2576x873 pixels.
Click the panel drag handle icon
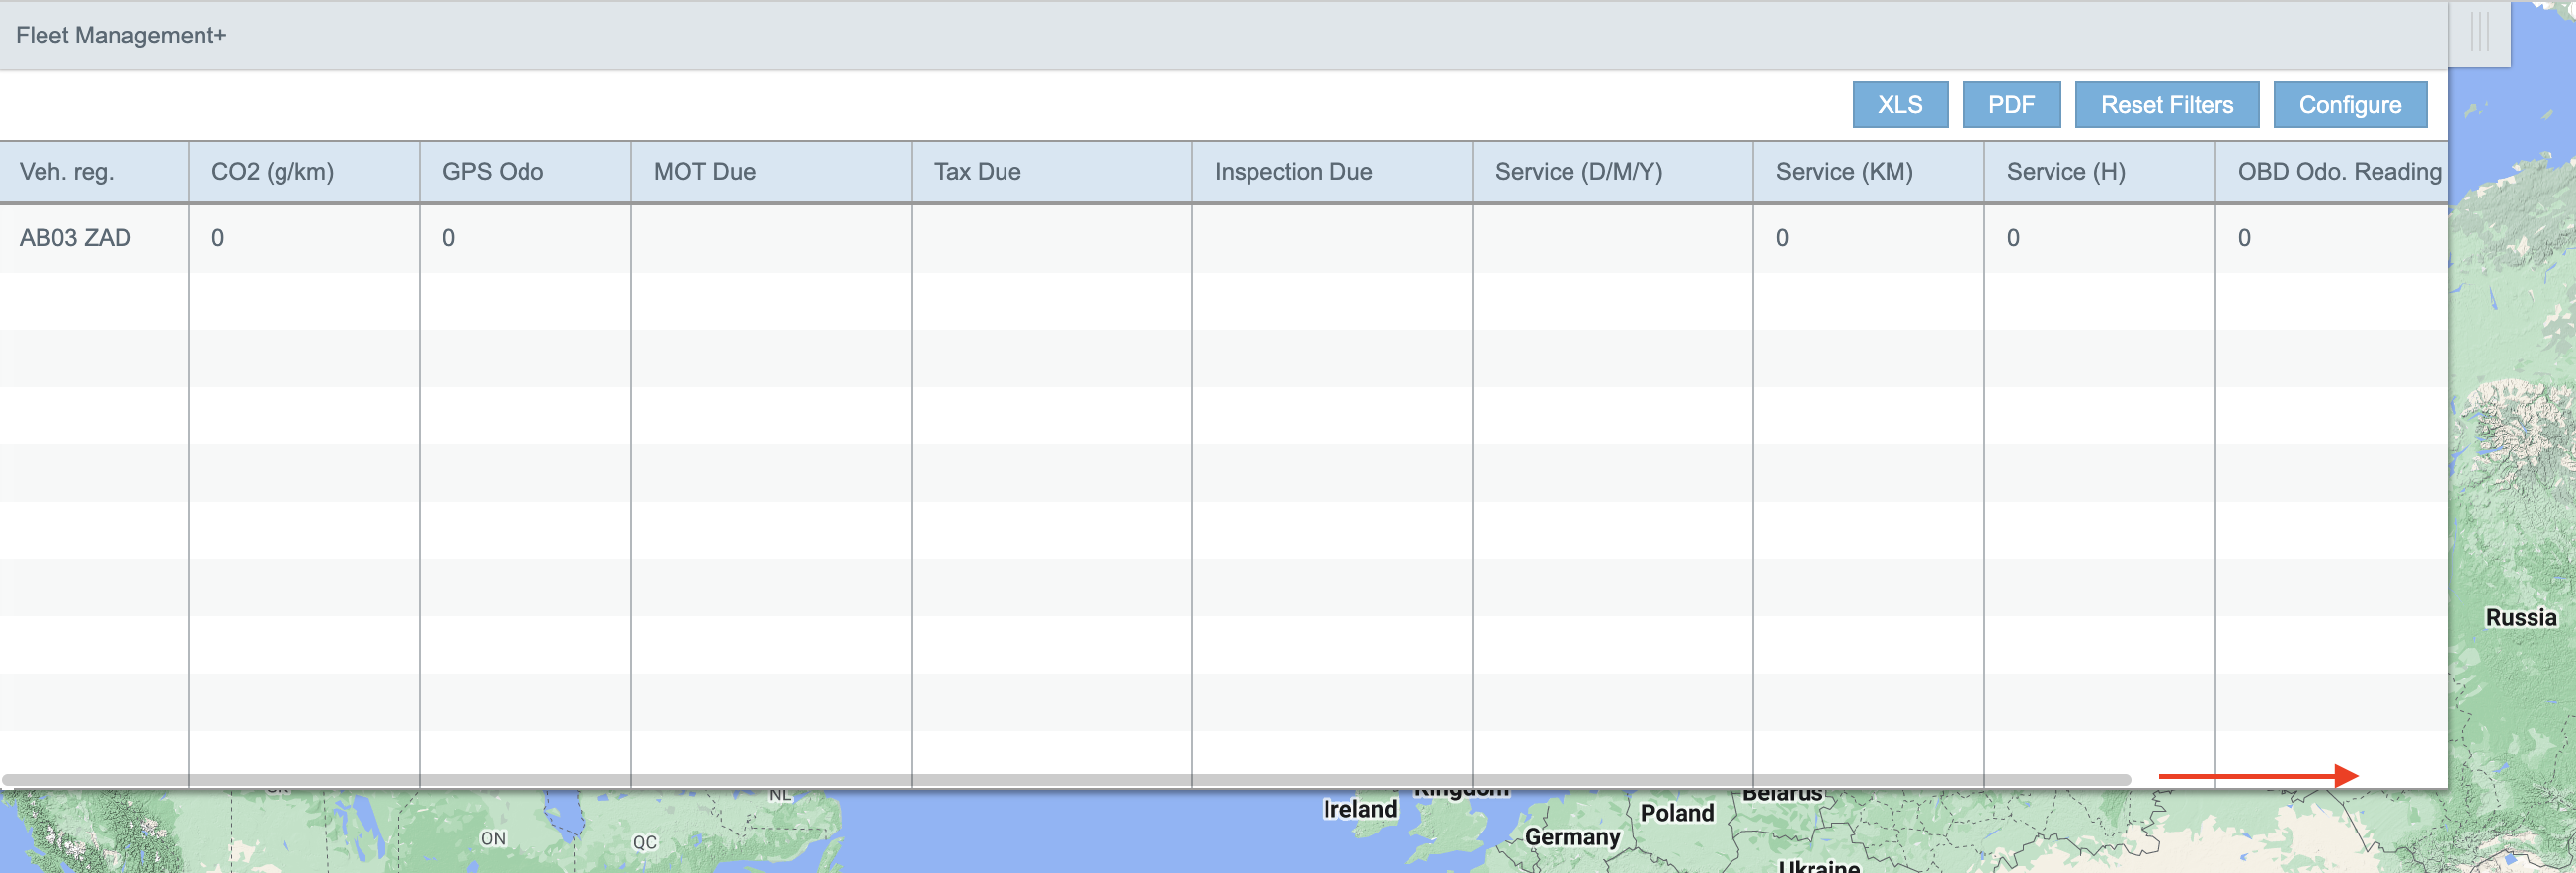(2479, 33)
